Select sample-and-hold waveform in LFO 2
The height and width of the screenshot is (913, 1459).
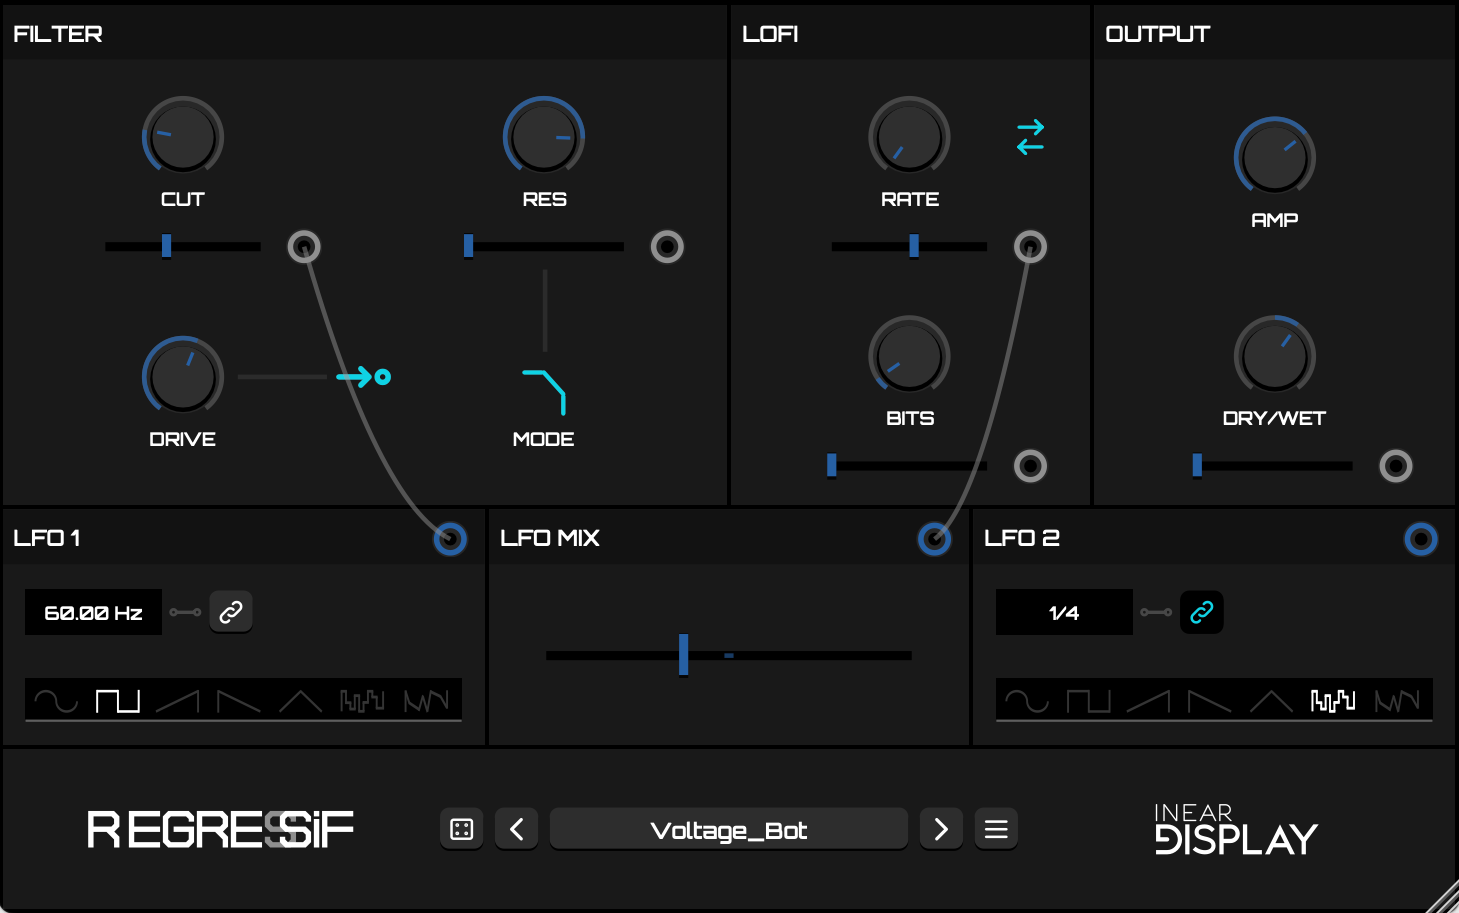click(x=1333, y=701)
